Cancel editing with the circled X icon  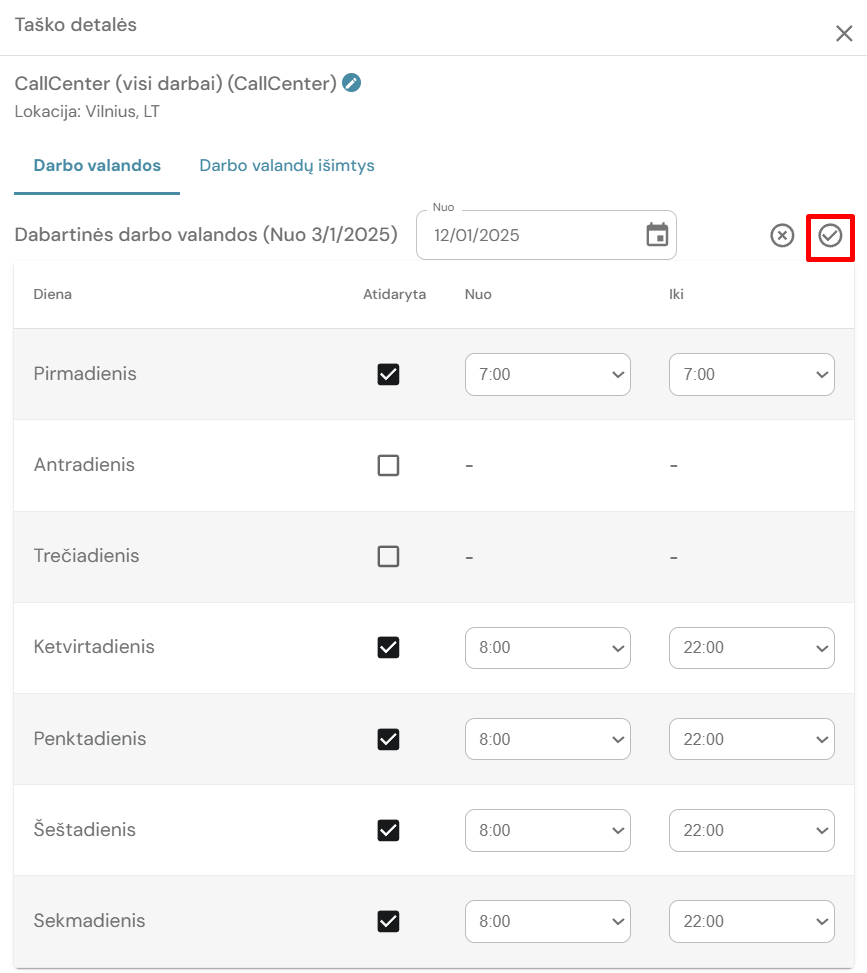click(x=782, y=235)
